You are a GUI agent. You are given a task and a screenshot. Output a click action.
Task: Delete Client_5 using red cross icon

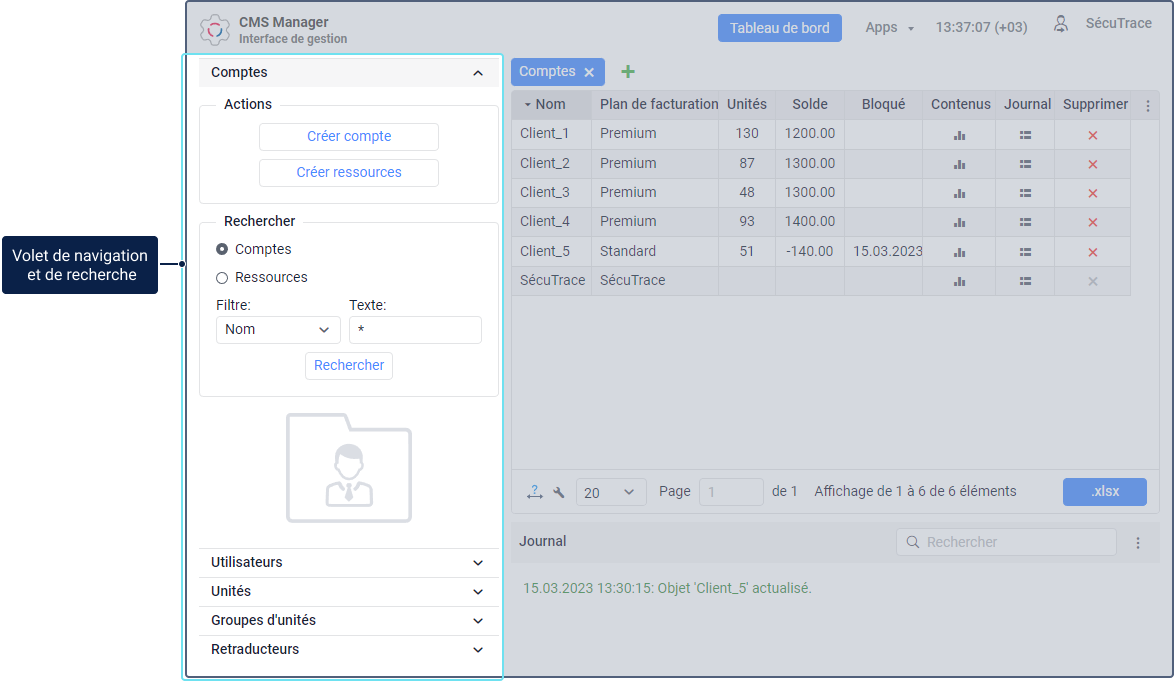point(1093,252)
